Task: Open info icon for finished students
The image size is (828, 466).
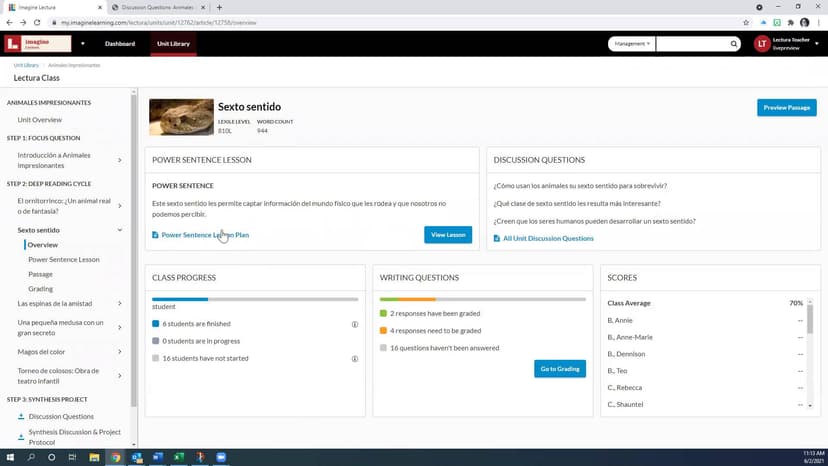Action: point(355,324)
